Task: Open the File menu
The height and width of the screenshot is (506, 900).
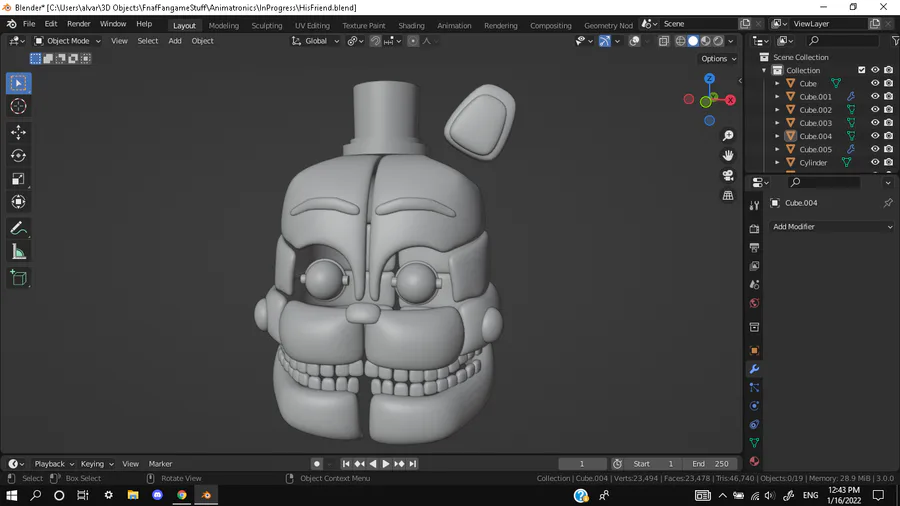Action: (29, 24)
